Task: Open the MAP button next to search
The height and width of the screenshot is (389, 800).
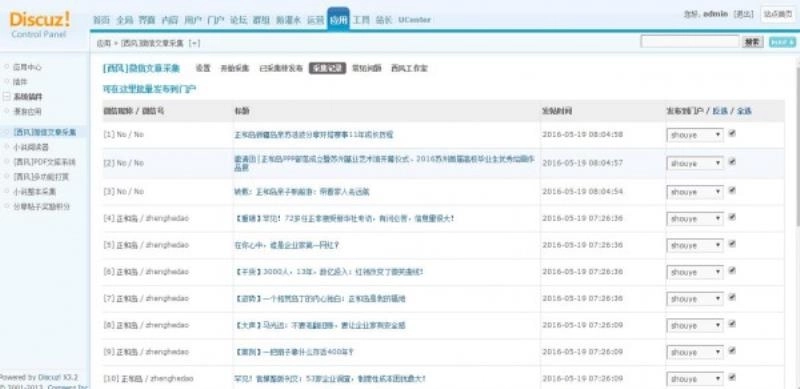Action: (782, 42)
